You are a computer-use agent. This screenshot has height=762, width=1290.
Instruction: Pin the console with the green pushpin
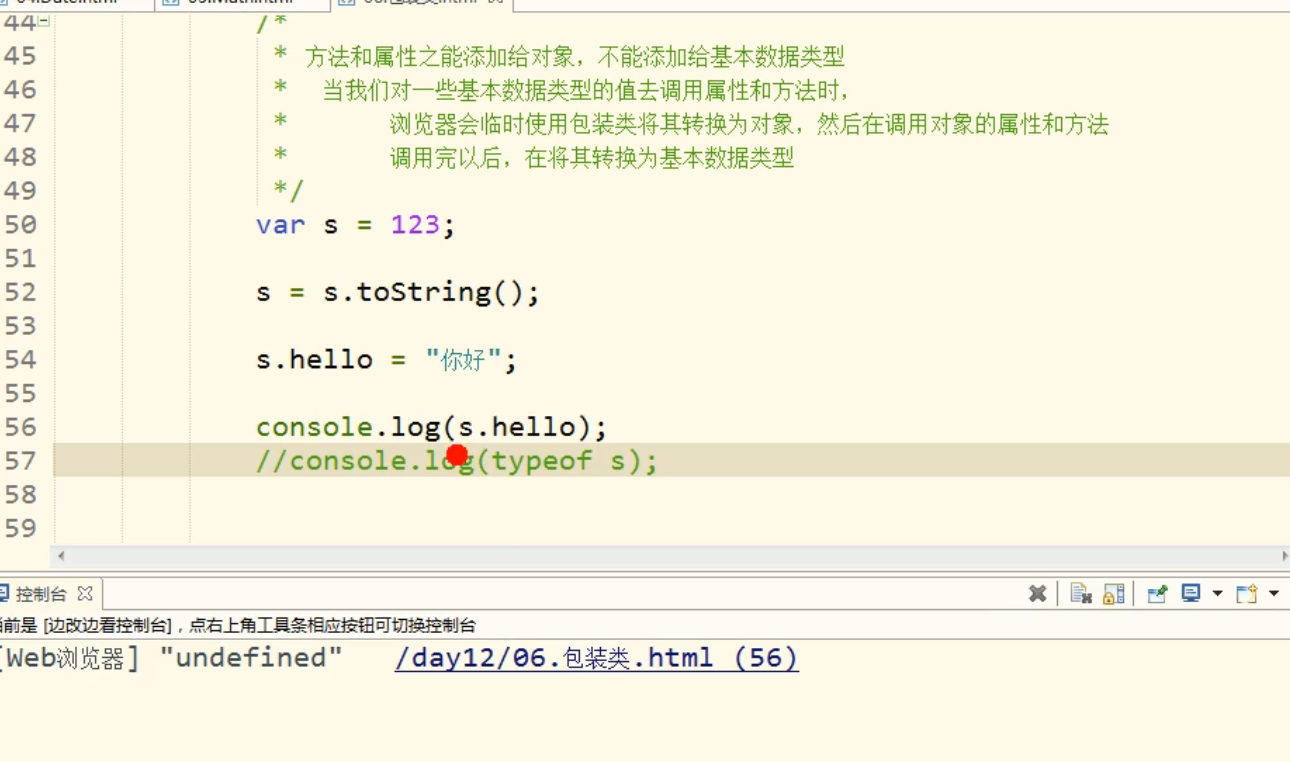click(x=1157, y=594)
